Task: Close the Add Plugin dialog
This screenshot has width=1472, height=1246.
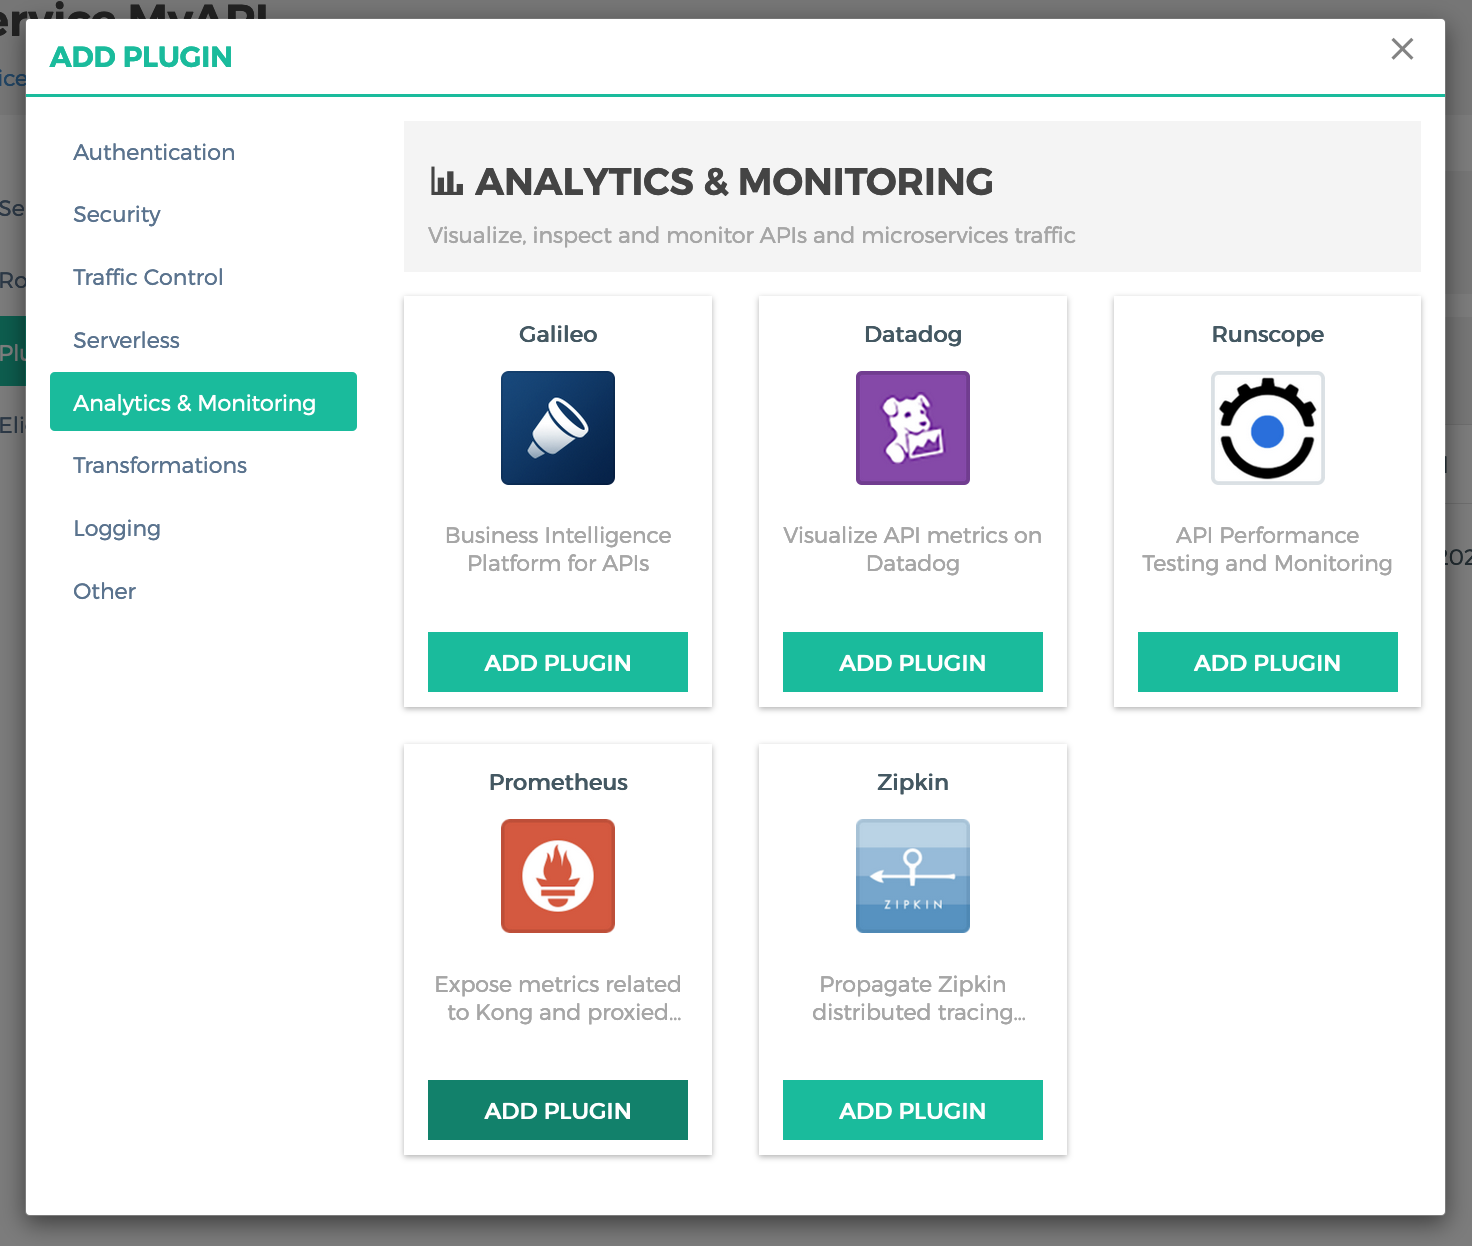Action: coord(1402,49)
